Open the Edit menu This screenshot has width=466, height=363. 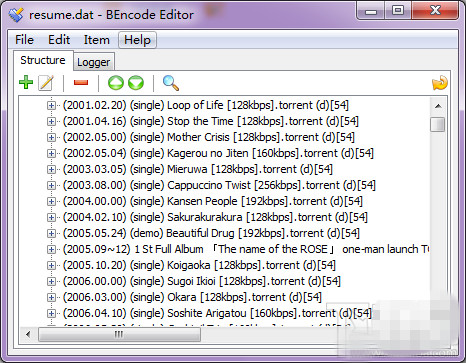pyautogui.click(x=59, y=40)
